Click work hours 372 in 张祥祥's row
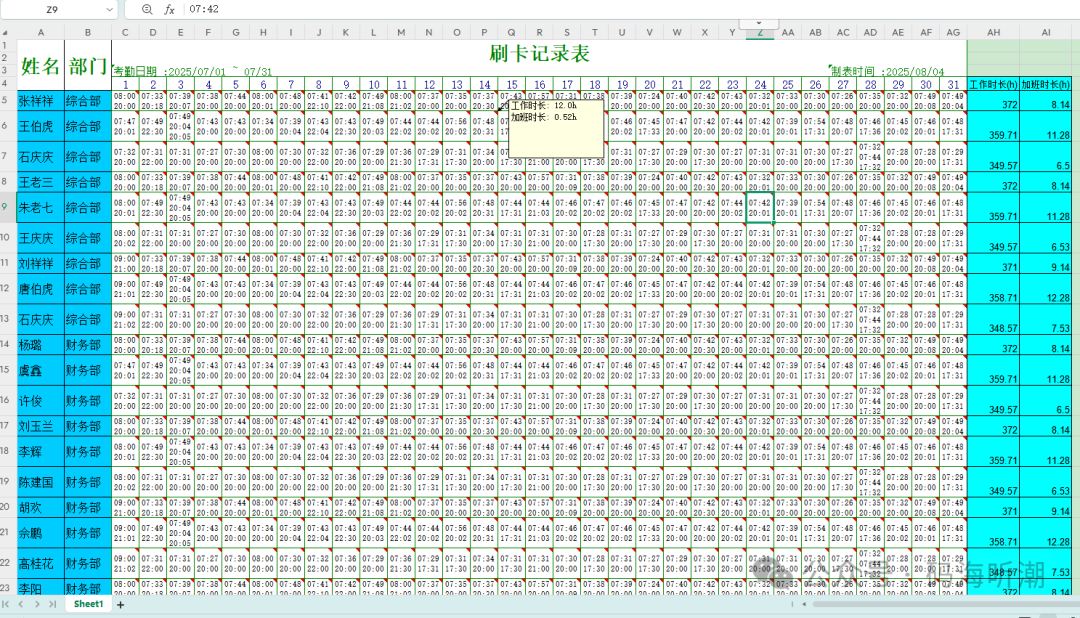The height and width of the screenshot is (618, 1080). pos(993,101)
